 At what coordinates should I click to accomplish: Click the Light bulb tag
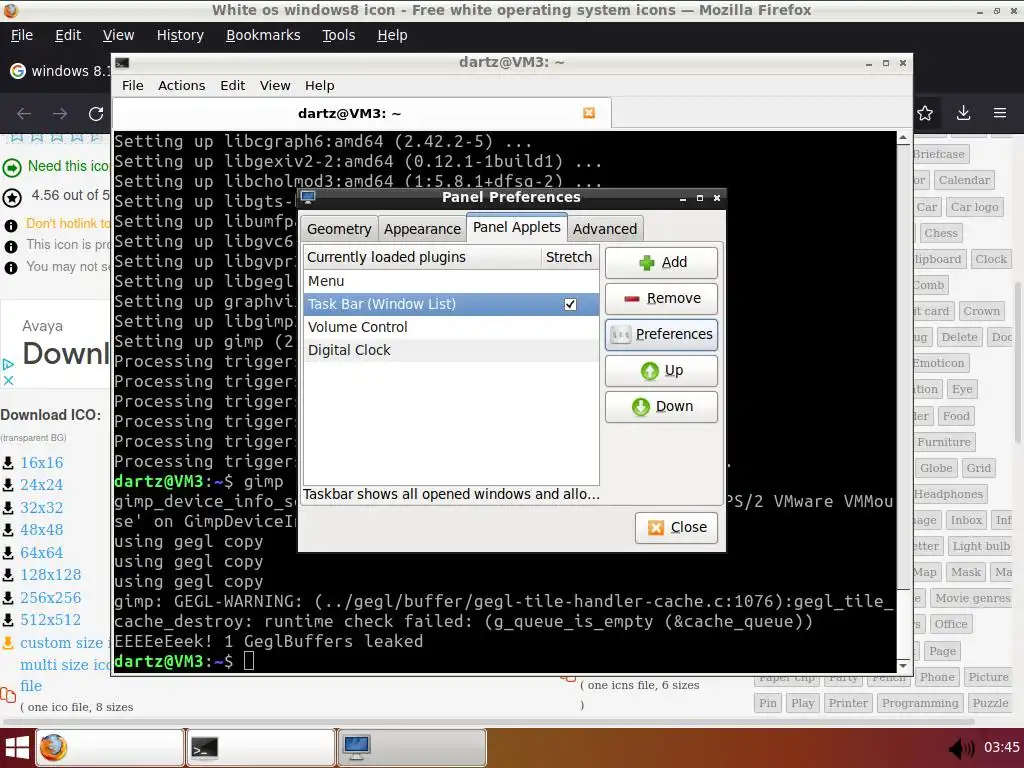tap(981, 546)
